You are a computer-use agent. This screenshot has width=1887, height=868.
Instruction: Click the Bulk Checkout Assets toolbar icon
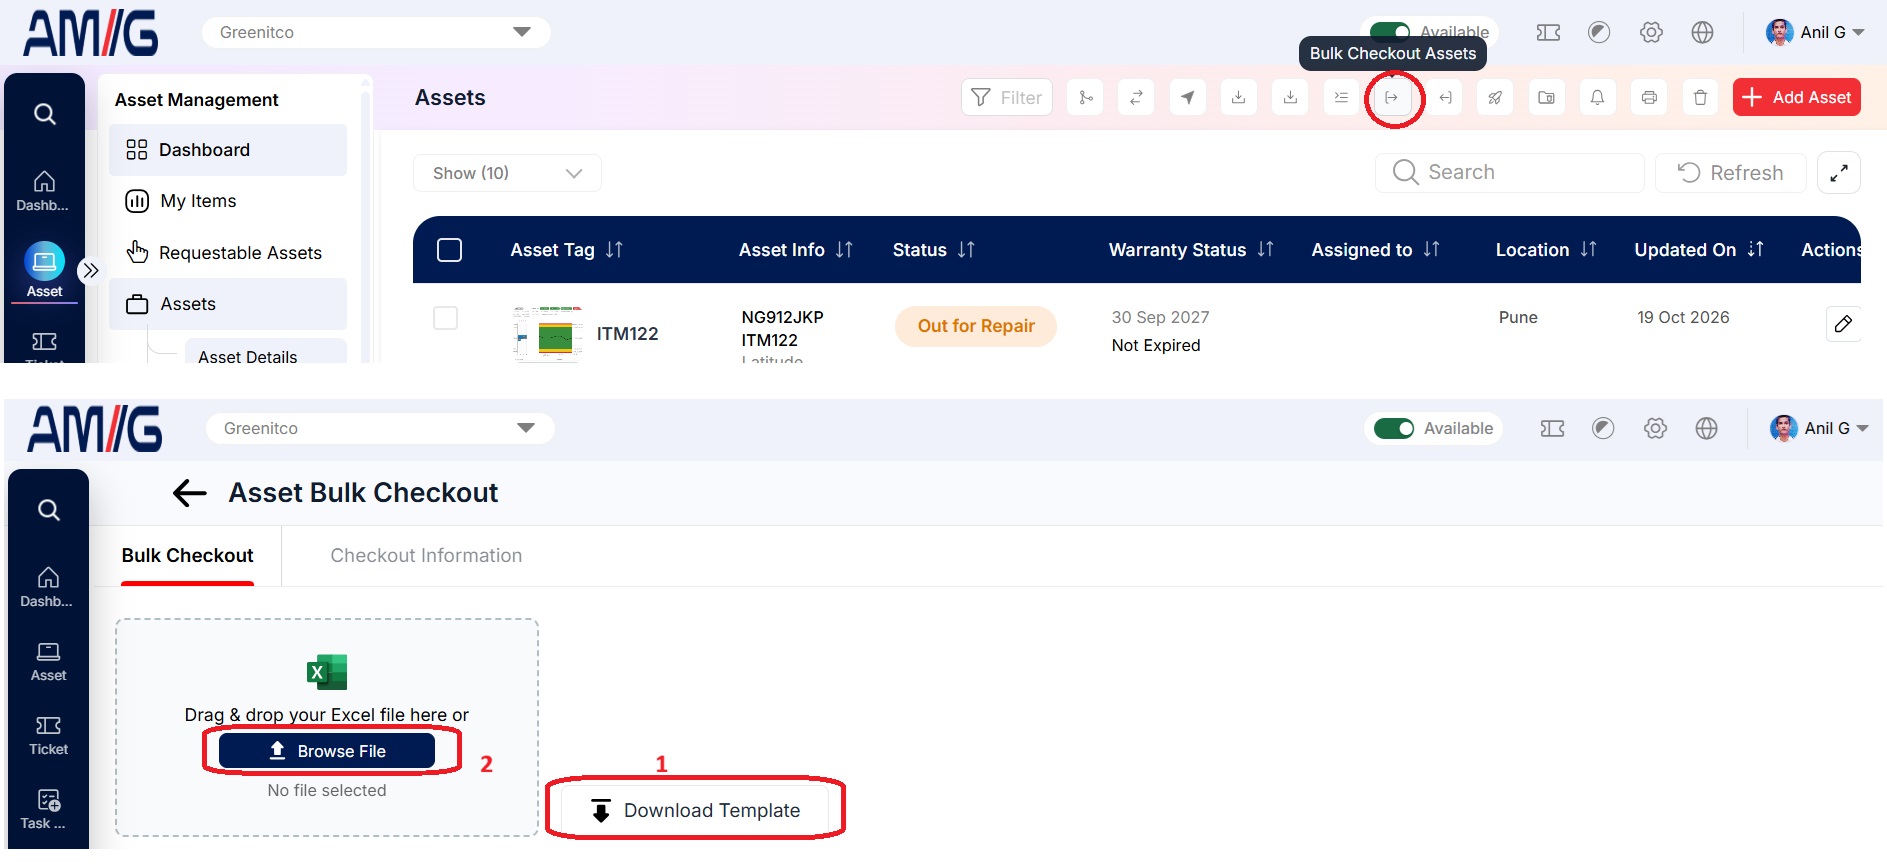click(x=1392, y=97)
